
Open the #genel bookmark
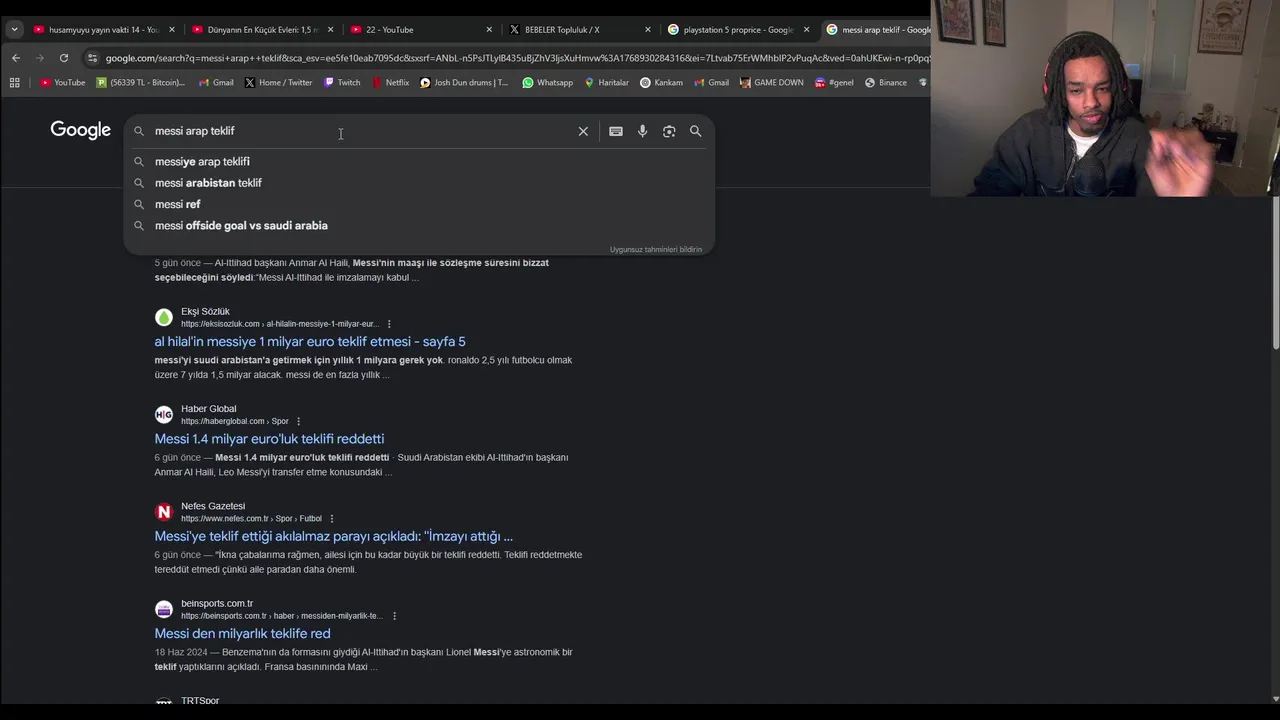click(x=834, y=83)
